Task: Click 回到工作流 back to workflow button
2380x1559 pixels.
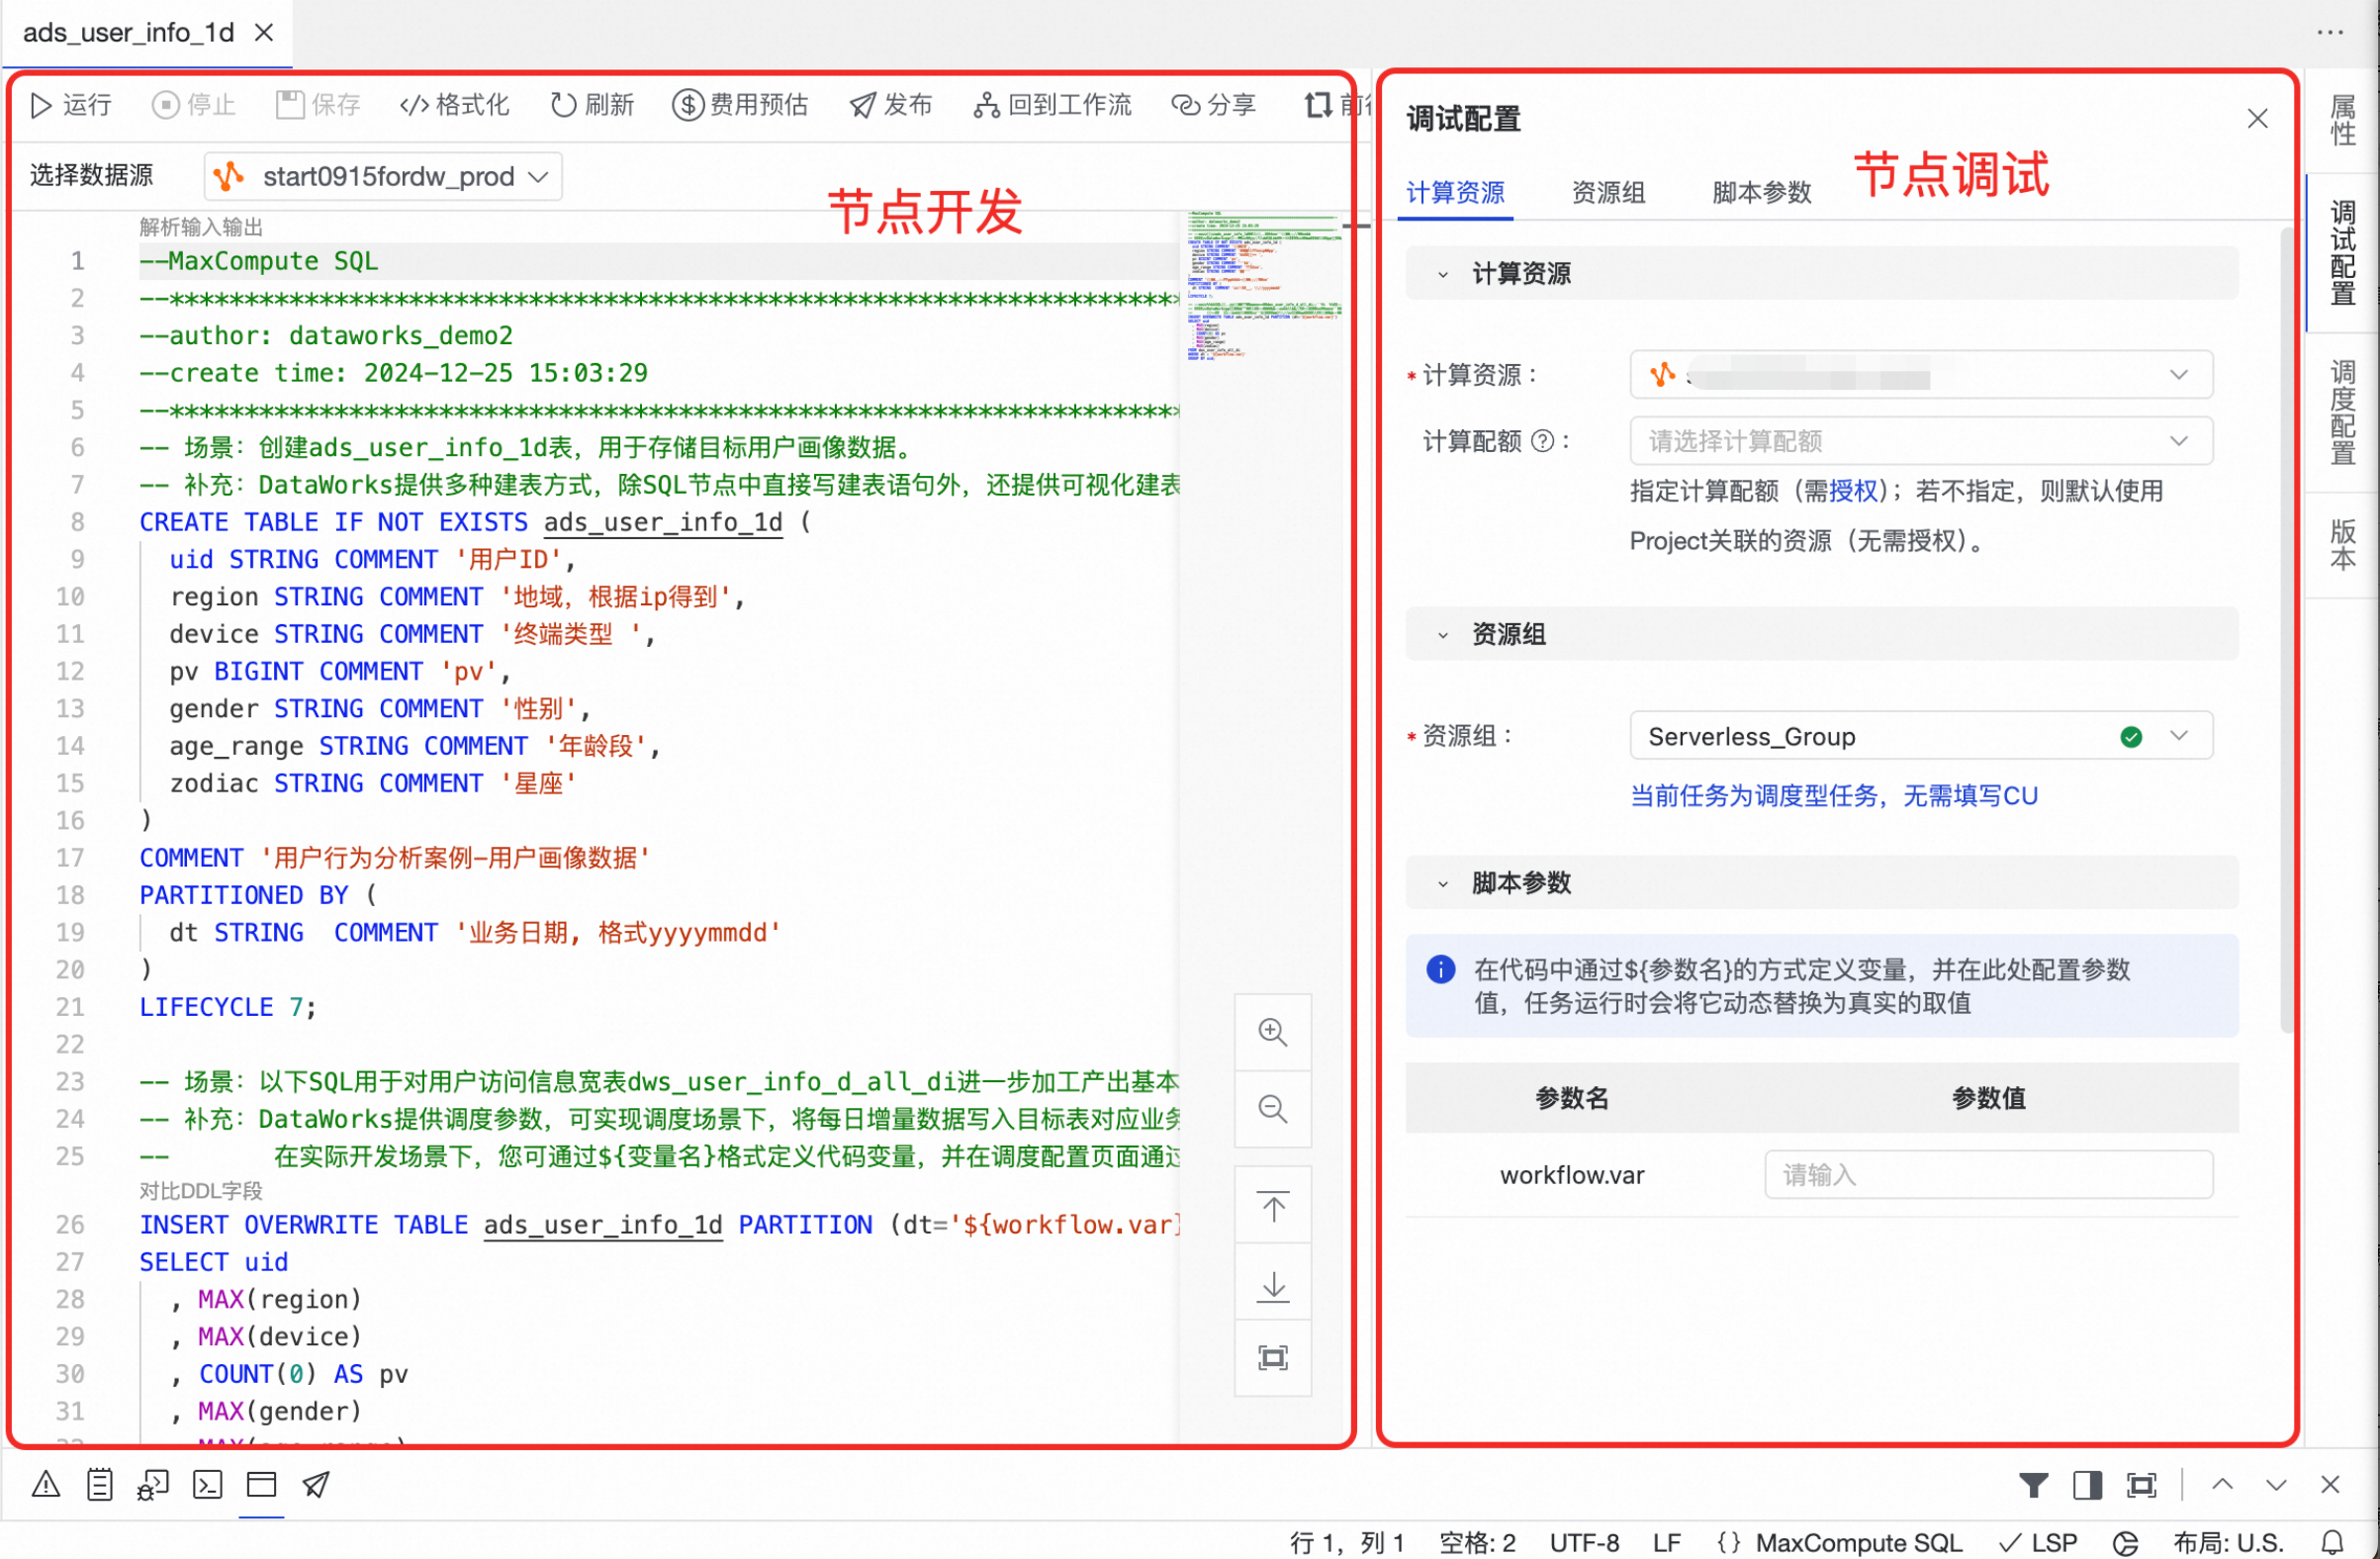Action: tap(1053, 105)
